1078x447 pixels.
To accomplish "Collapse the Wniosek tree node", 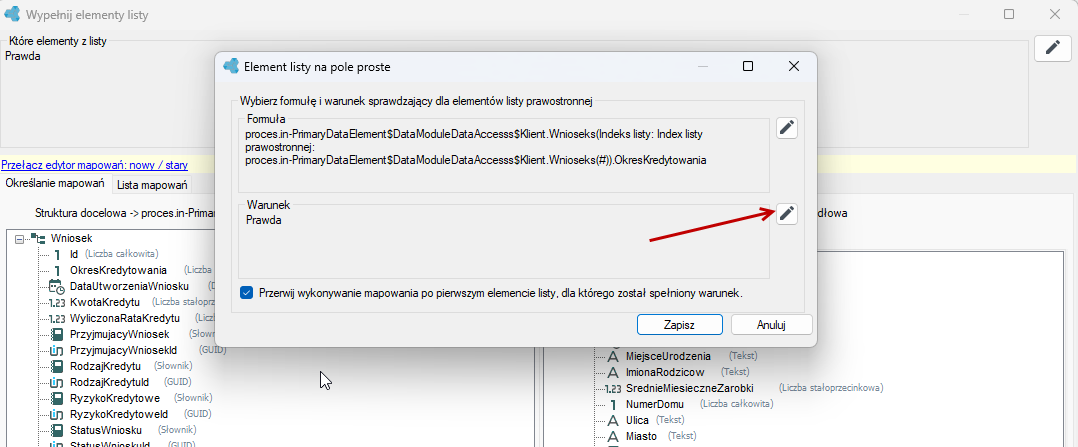I will pos(19,239).
